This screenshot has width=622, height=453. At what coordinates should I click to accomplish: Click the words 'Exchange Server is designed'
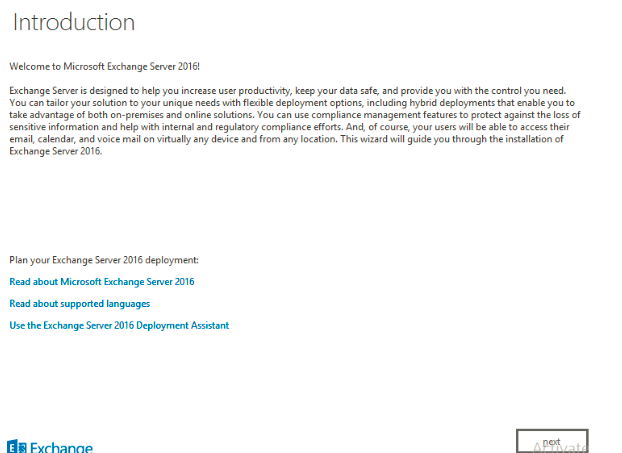64,91
